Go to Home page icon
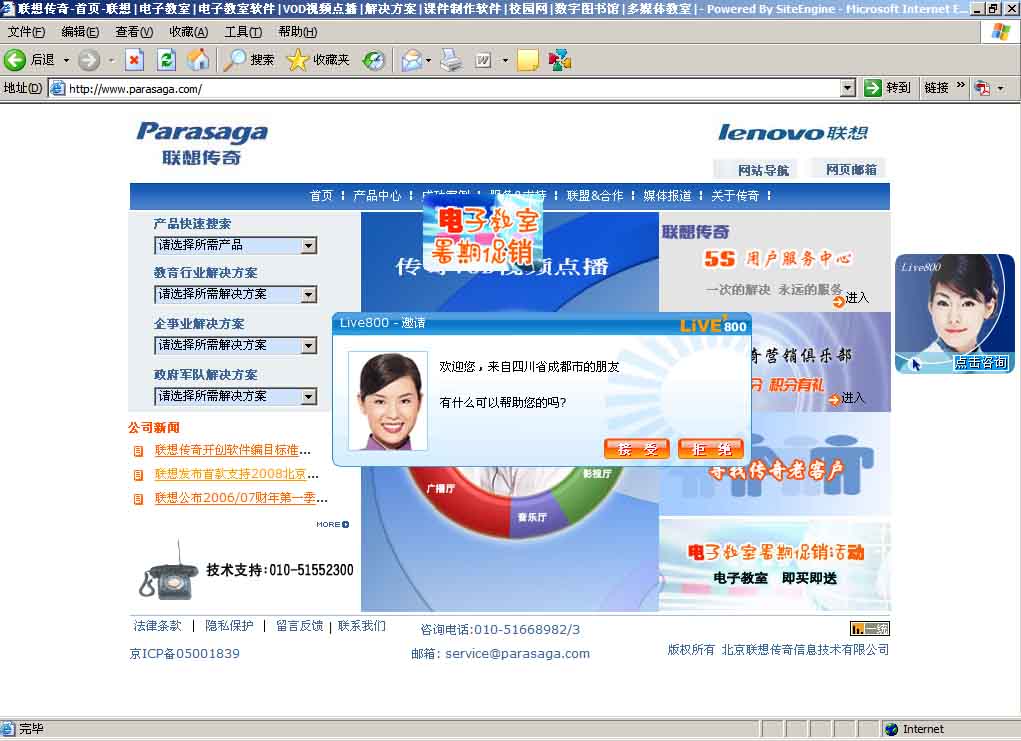The image size is (1021, 741). [x=199, y=60]
